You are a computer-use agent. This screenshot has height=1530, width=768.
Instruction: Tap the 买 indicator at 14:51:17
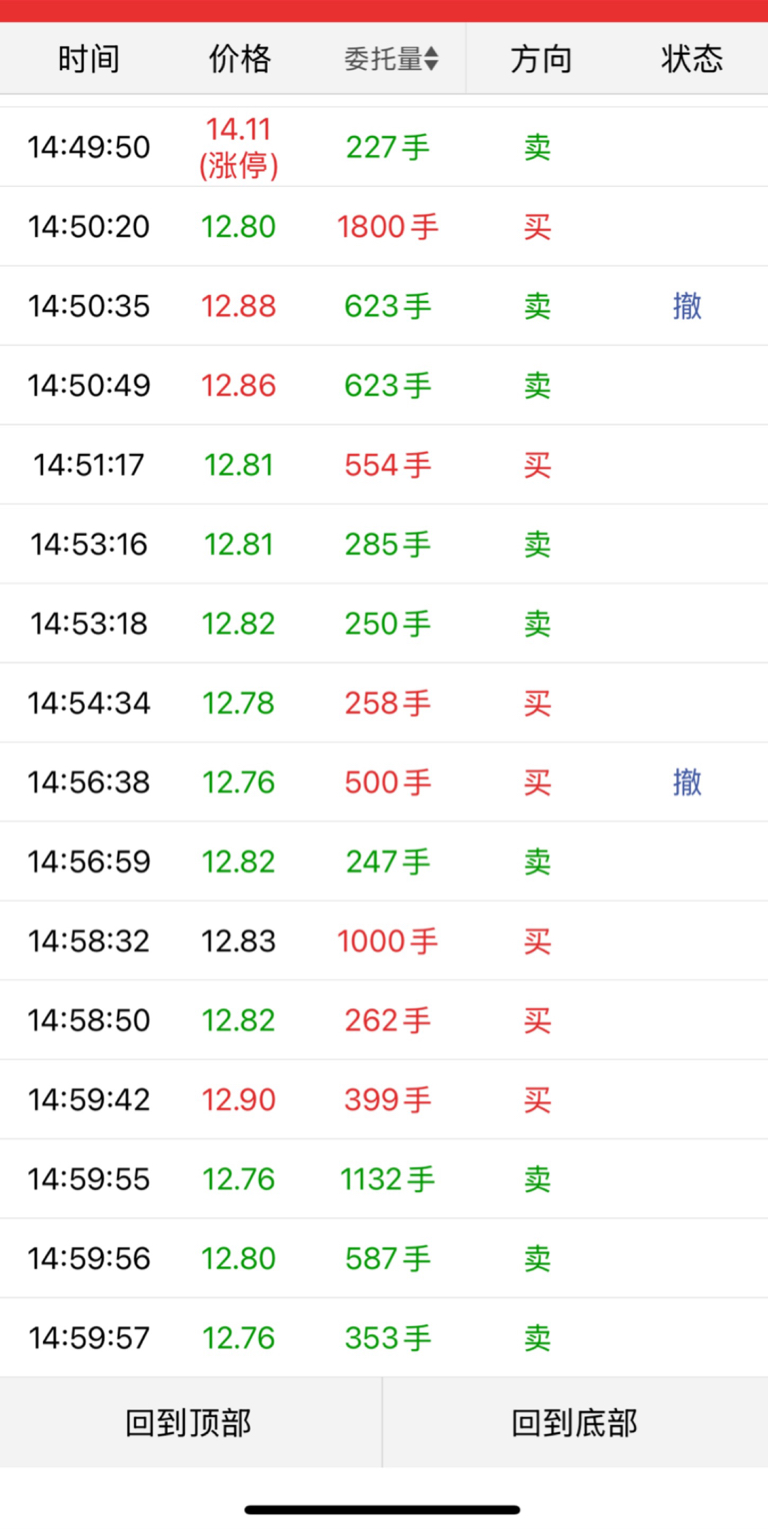538,465
